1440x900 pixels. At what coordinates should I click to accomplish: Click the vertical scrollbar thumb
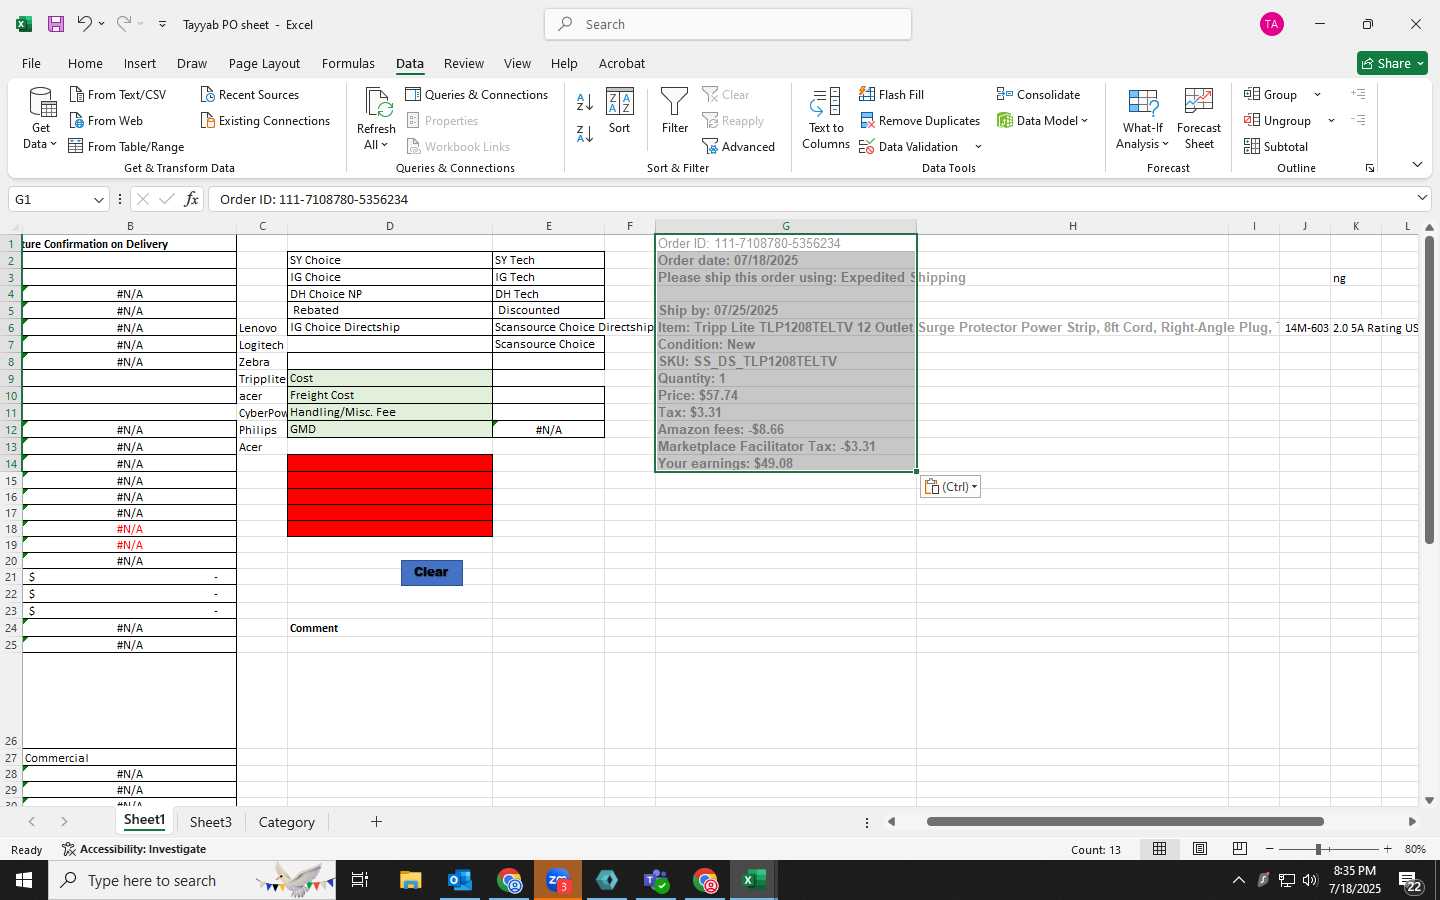(x=1429, y=389)
